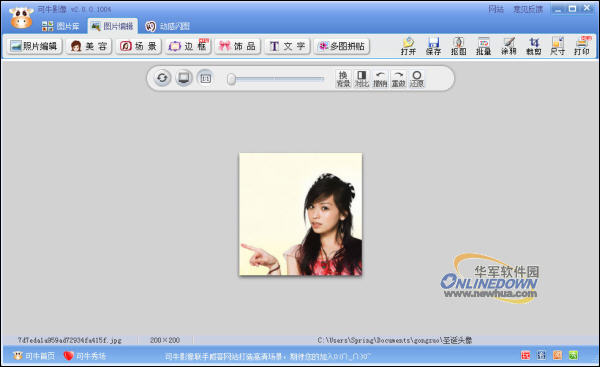Print the photo with 打印 icon

[x=582, y=46]
